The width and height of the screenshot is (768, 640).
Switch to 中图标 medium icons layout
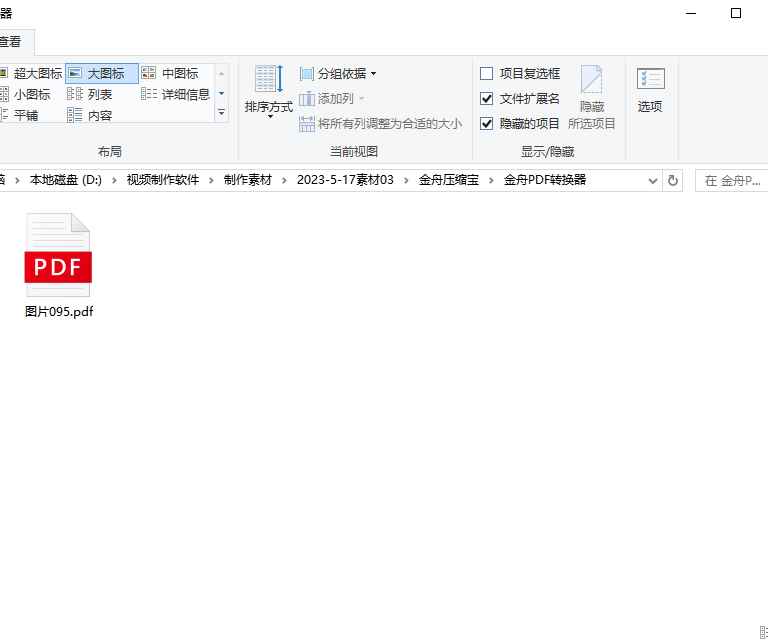click(169, 73)
